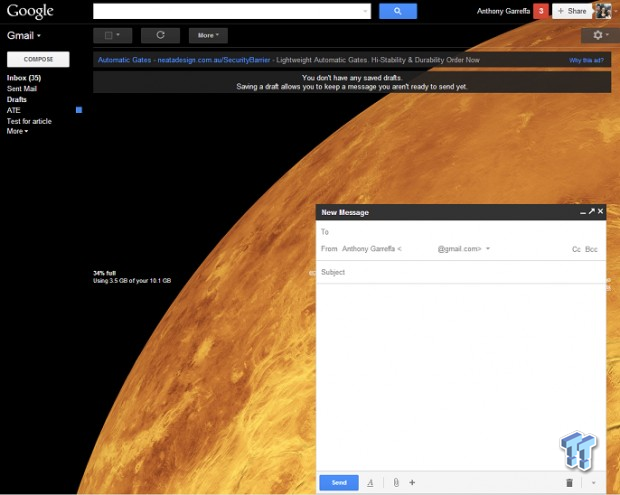Image resolution: width=620 pixels, height=495 pixels.
Task: Open more options arrow beside trash
Action: point(594,483)
